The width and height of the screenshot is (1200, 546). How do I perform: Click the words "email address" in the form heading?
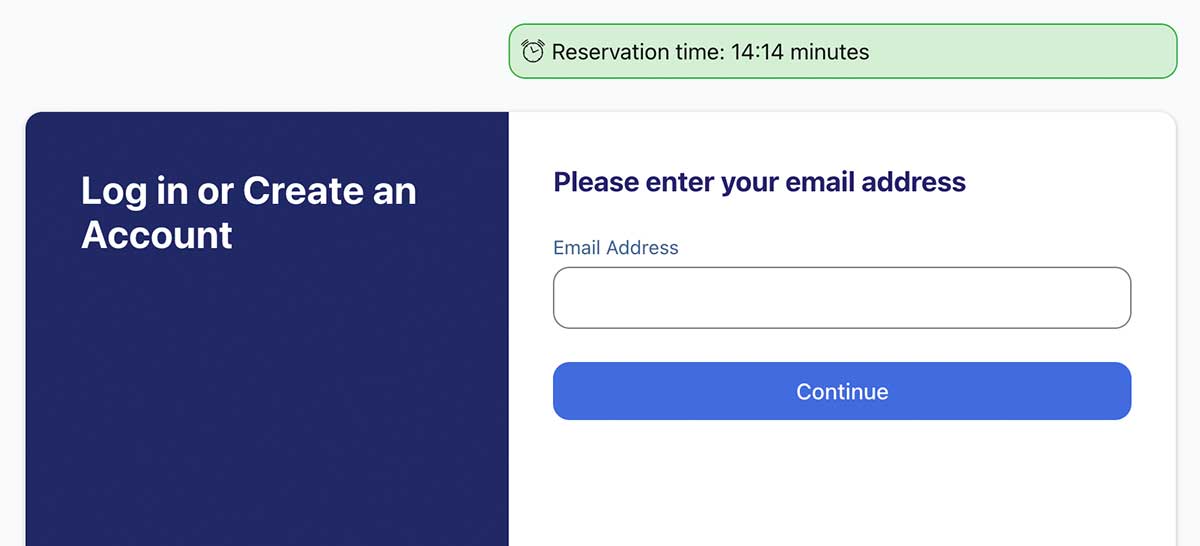click(875, 182)
